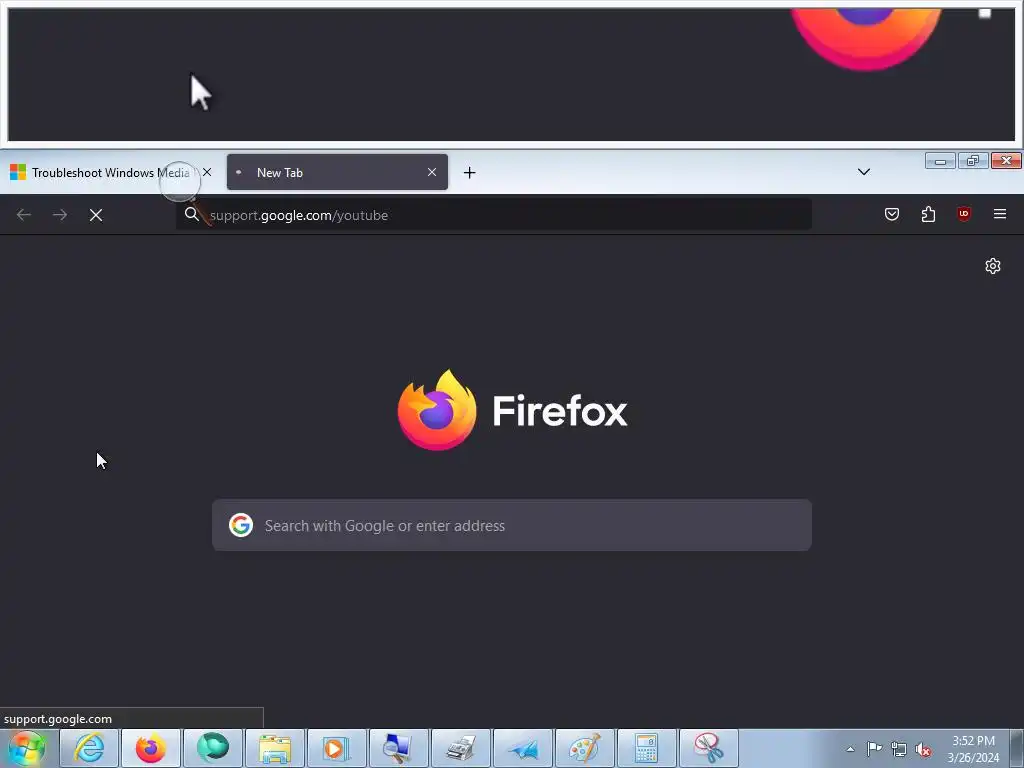The height and width of the screenshot is (768, 1024).
Task: Switch to Troubleshoot Windows Media tab
Action: pyautogui.click(x=111, y=172)
